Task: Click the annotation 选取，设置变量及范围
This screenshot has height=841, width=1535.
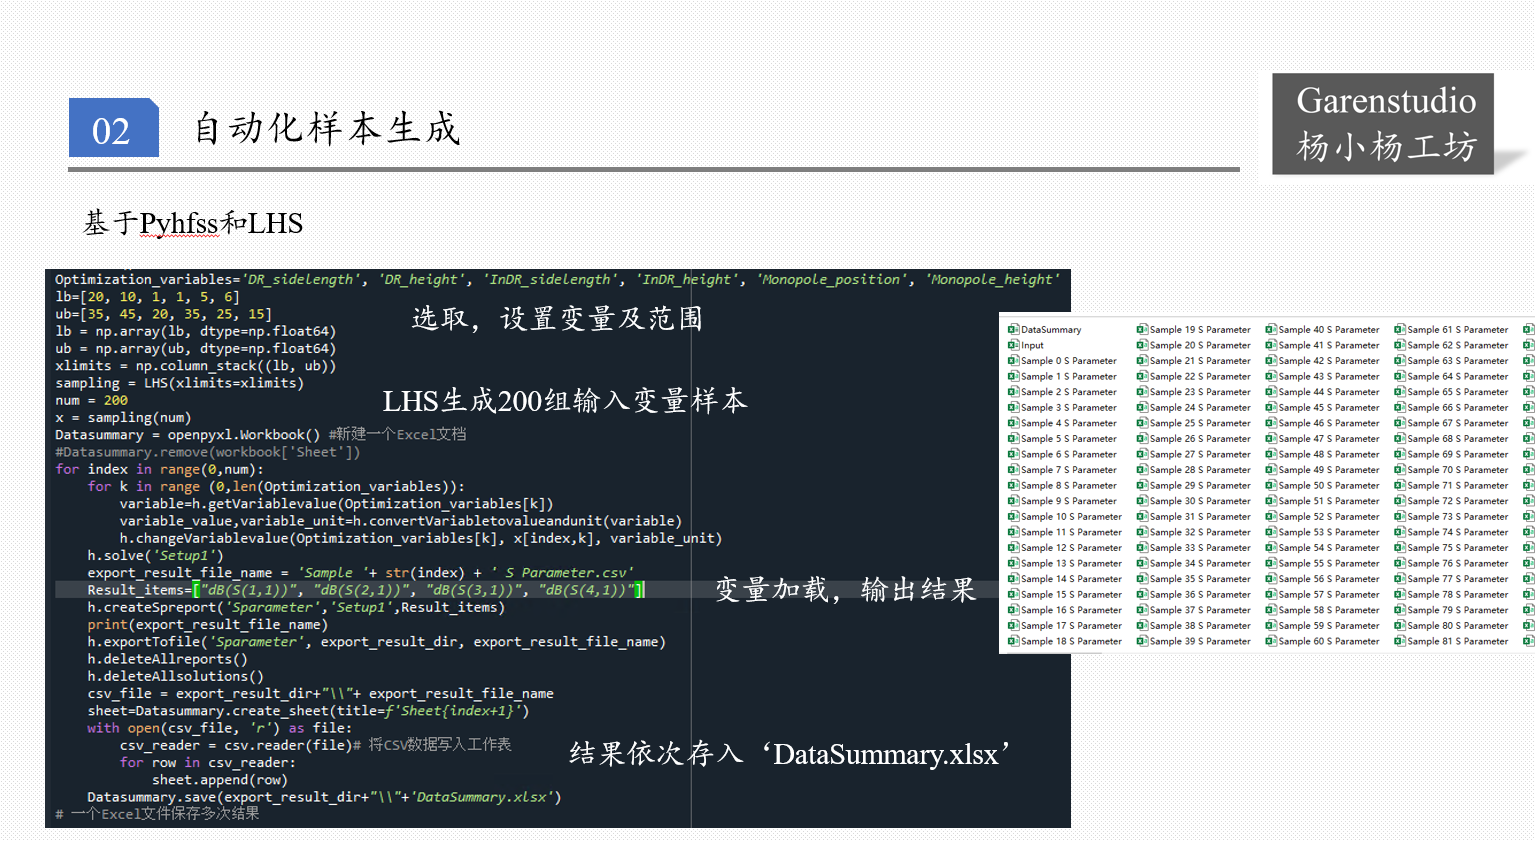Action: [x=557, y=319]
